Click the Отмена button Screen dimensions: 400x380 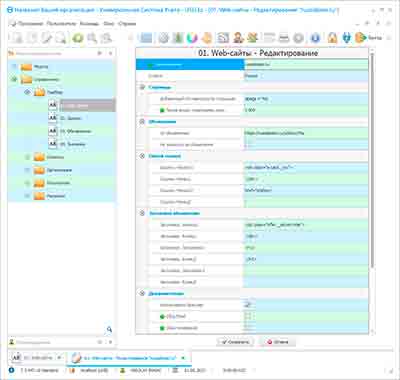coord(277,342)
